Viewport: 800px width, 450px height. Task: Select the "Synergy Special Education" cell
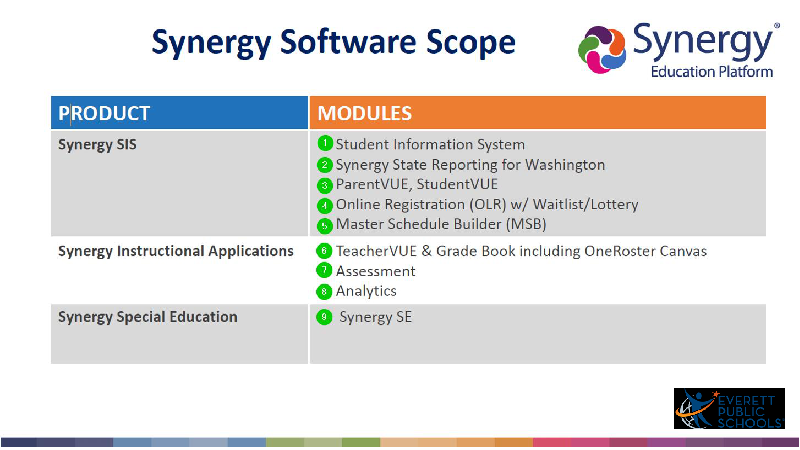[179, 334]
